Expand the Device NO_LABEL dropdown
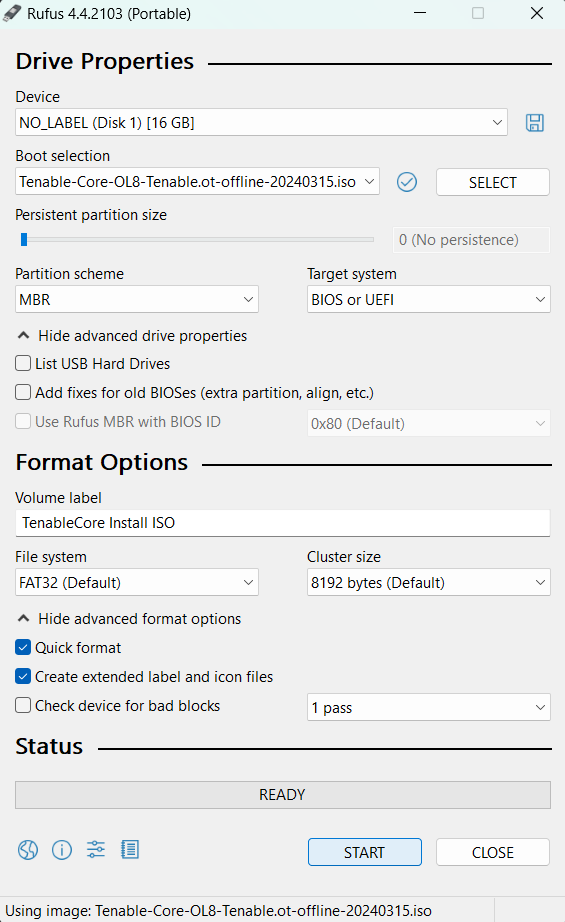 coord(261,122)
